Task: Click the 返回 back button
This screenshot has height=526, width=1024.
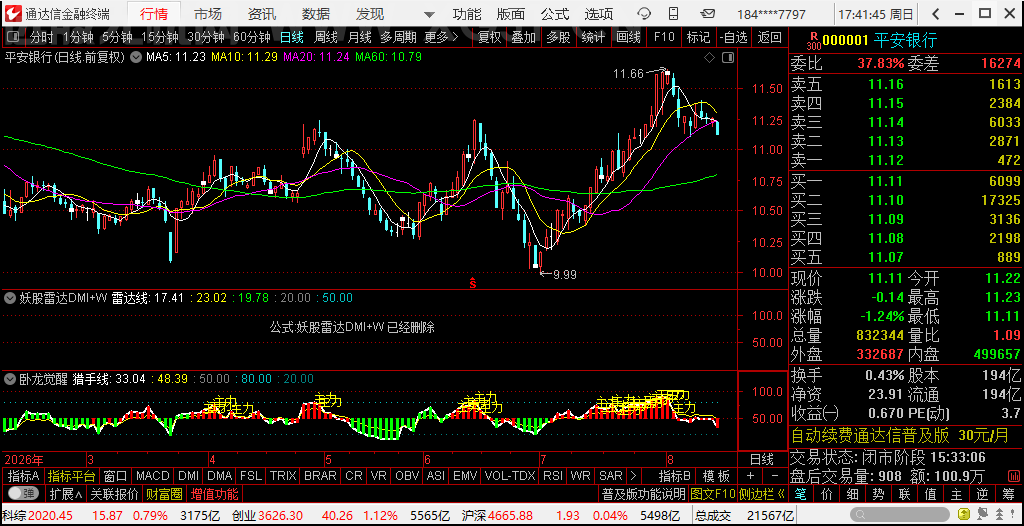Action: (770, 37)
